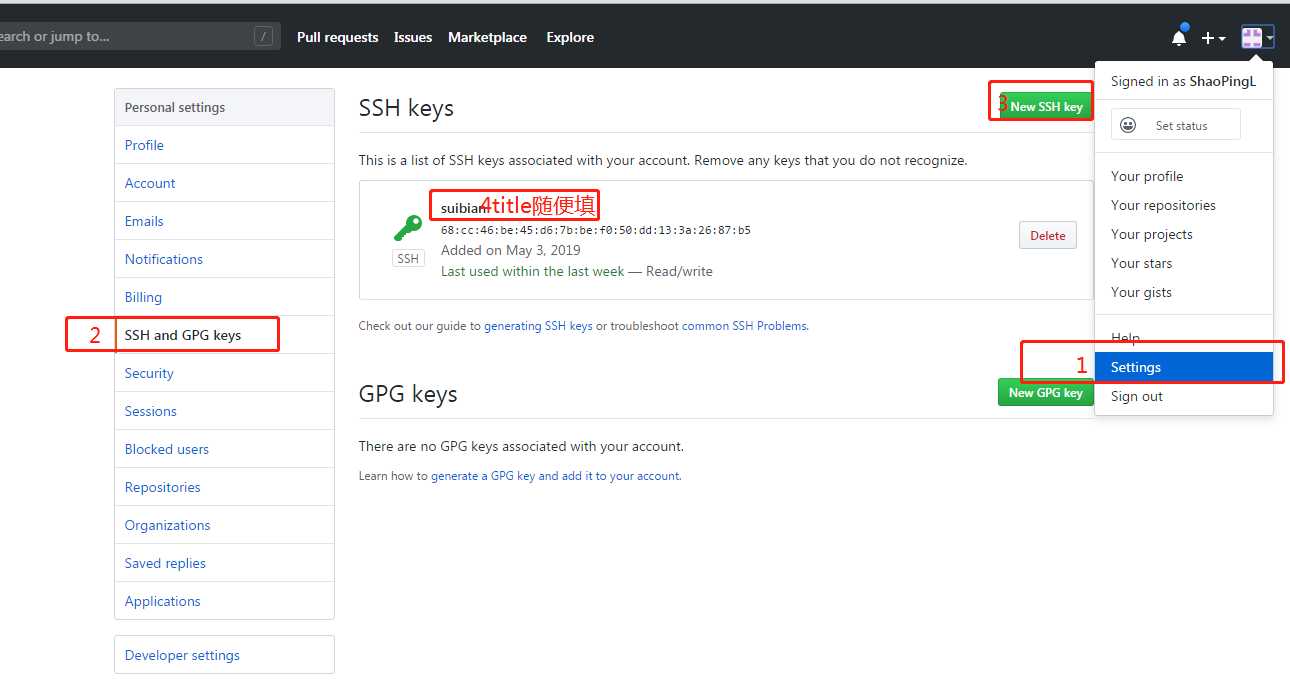The image size is (1290, 689).
Task: Select Your stars in the dropdown
Action: [1141, 263]
